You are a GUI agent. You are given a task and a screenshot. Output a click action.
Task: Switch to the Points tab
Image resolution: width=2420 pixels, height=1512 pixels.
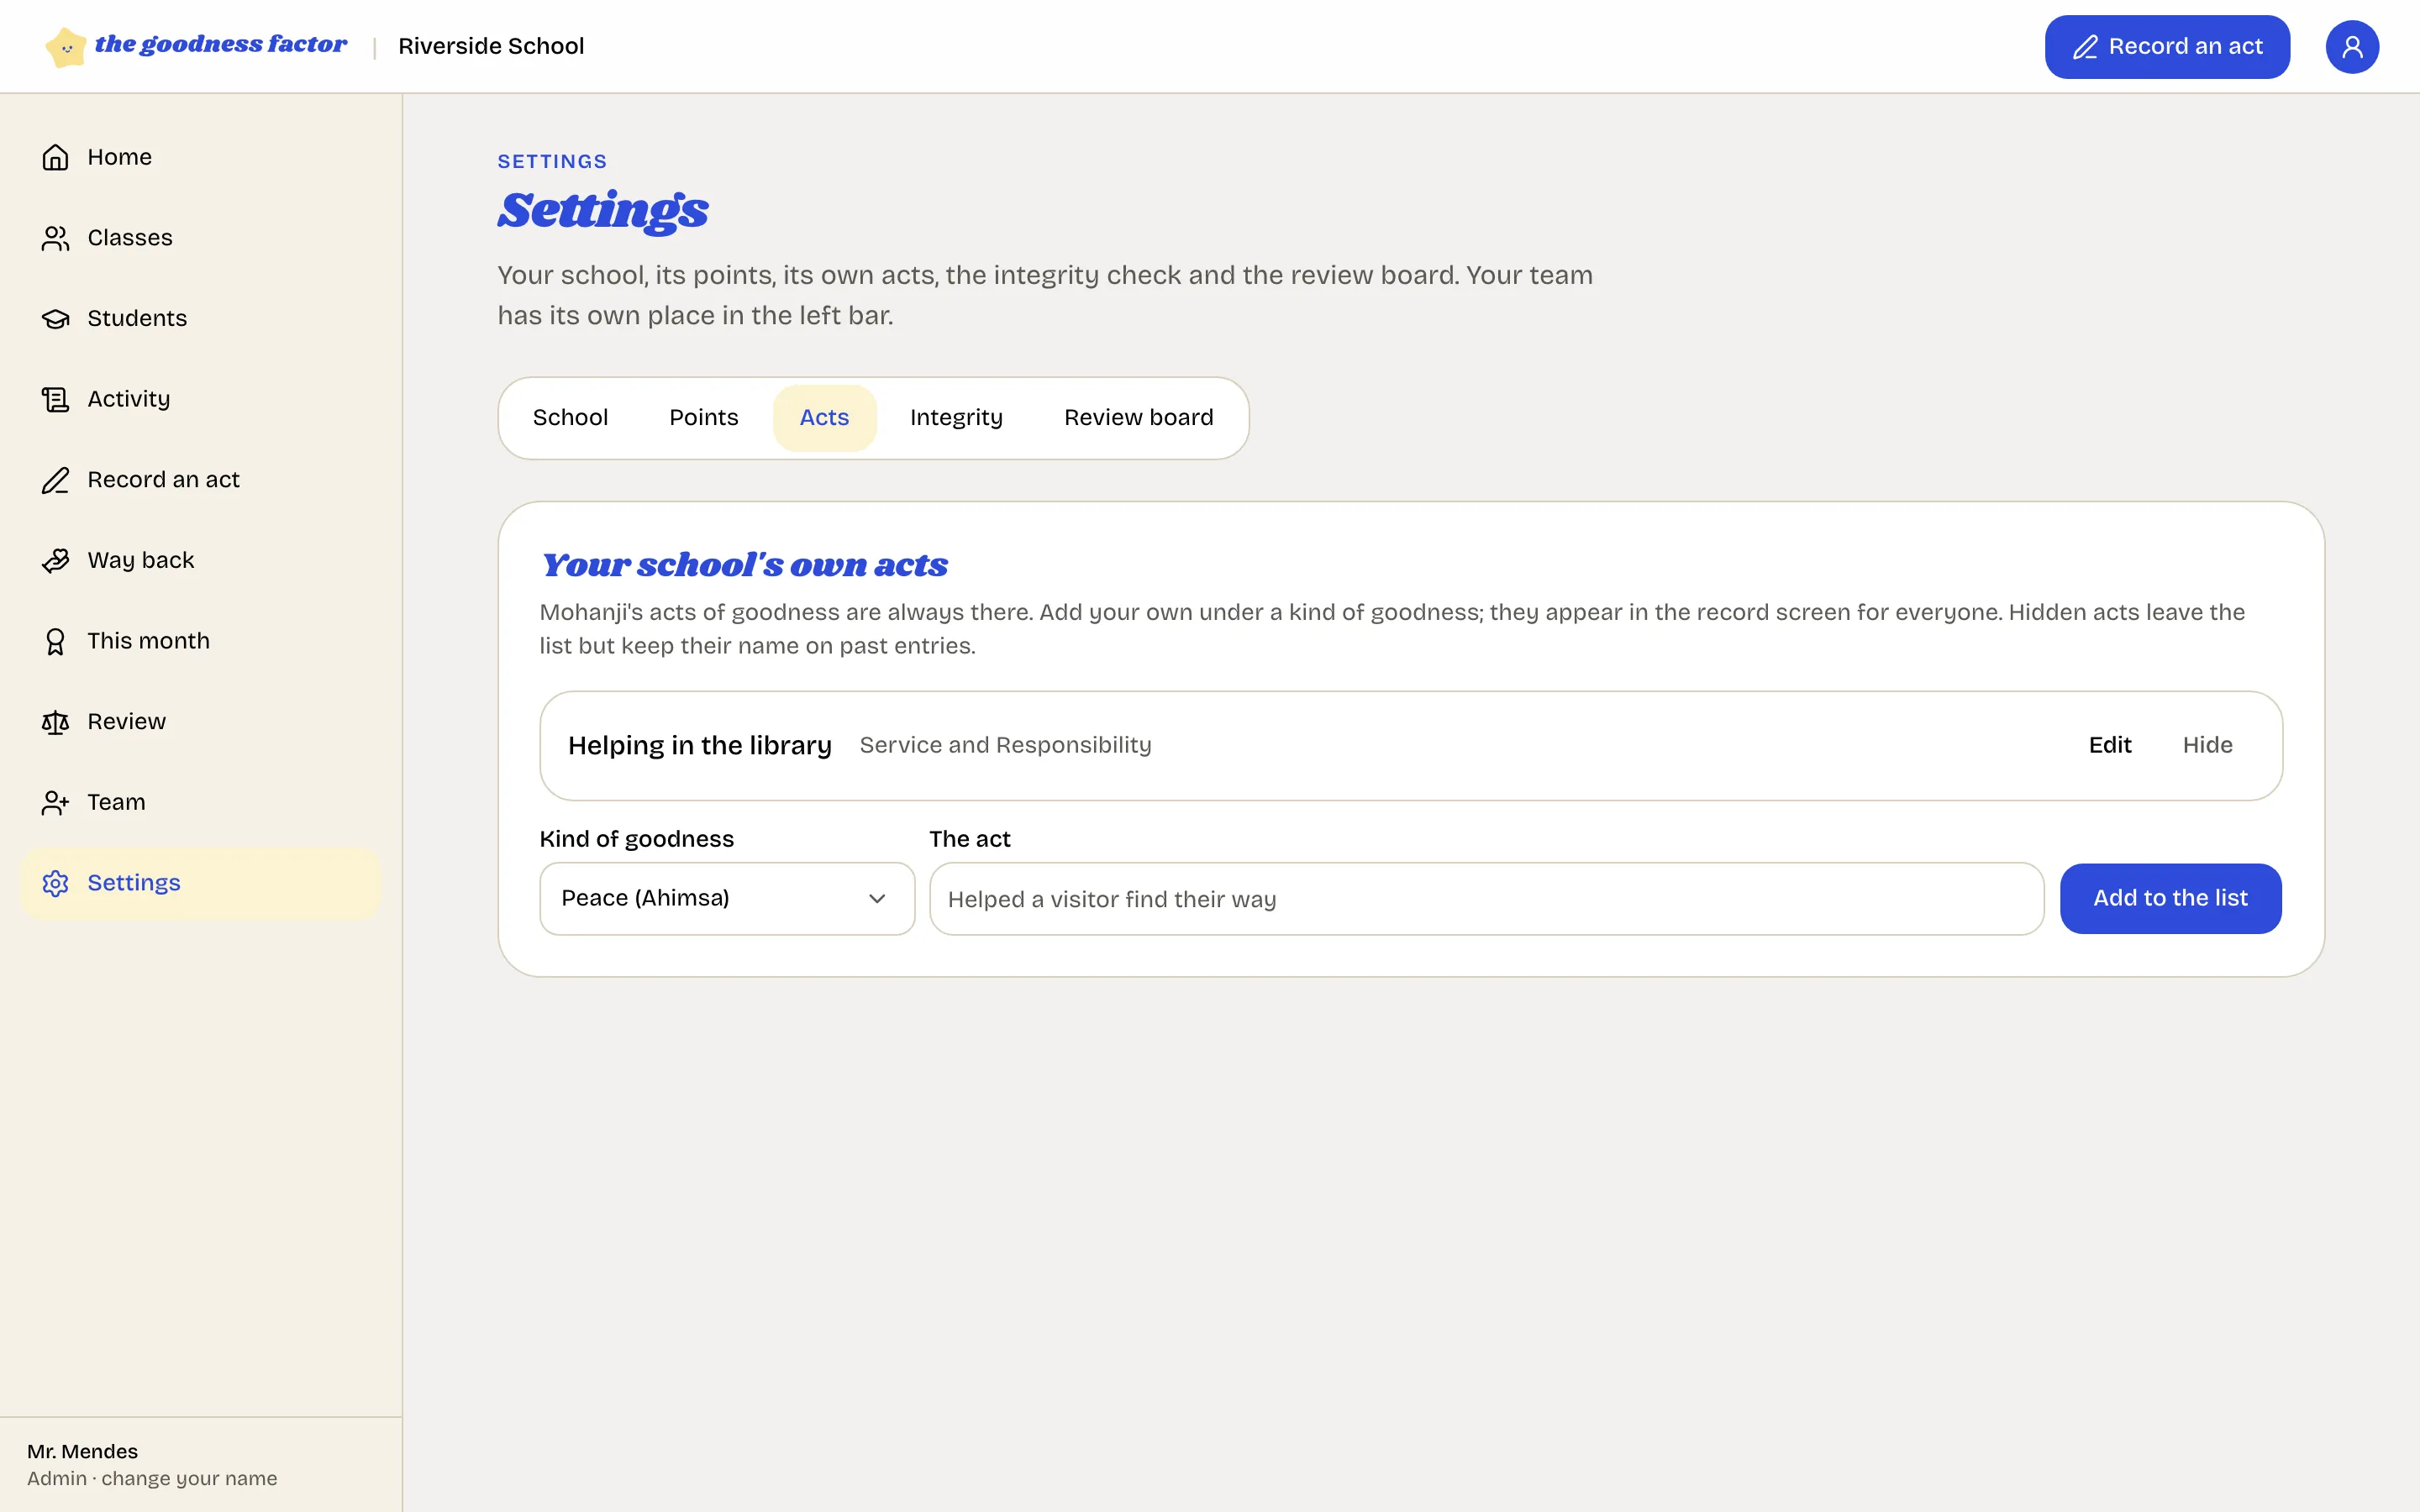point(704,418)
